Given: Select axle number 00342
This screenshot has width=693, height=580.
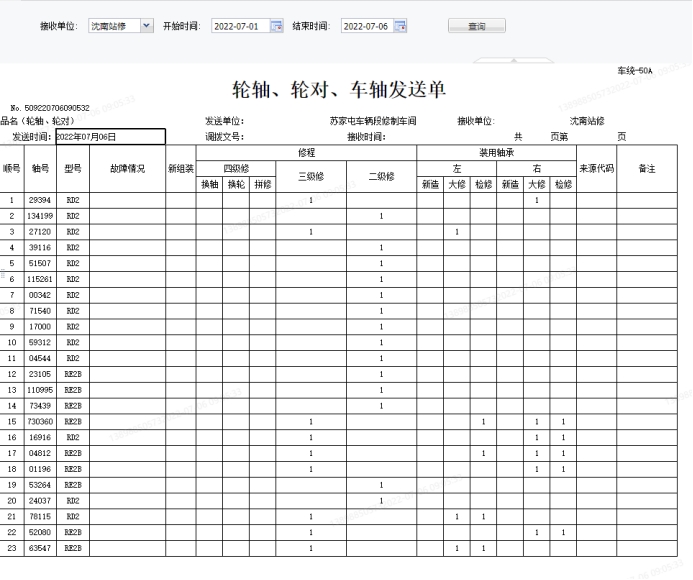Looking at the screenshot, I should [40, 295].
